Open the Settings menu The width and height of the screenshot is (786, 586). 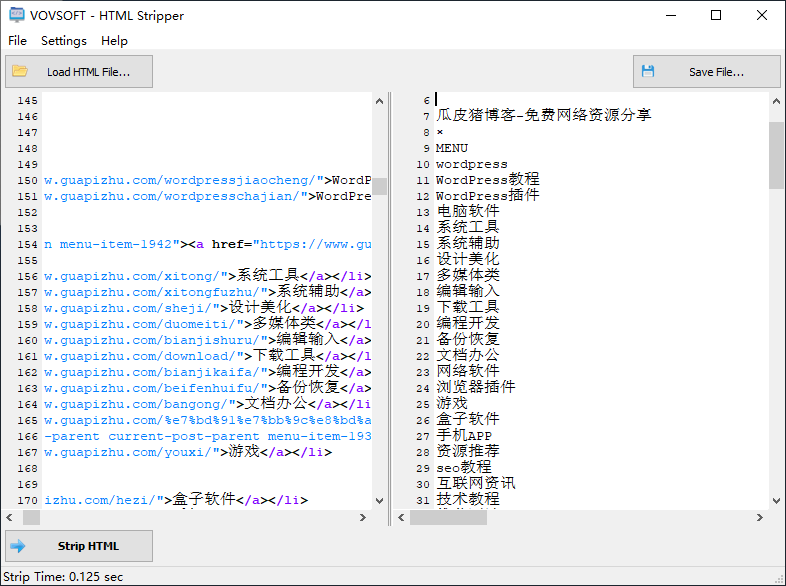coord(63,41)
